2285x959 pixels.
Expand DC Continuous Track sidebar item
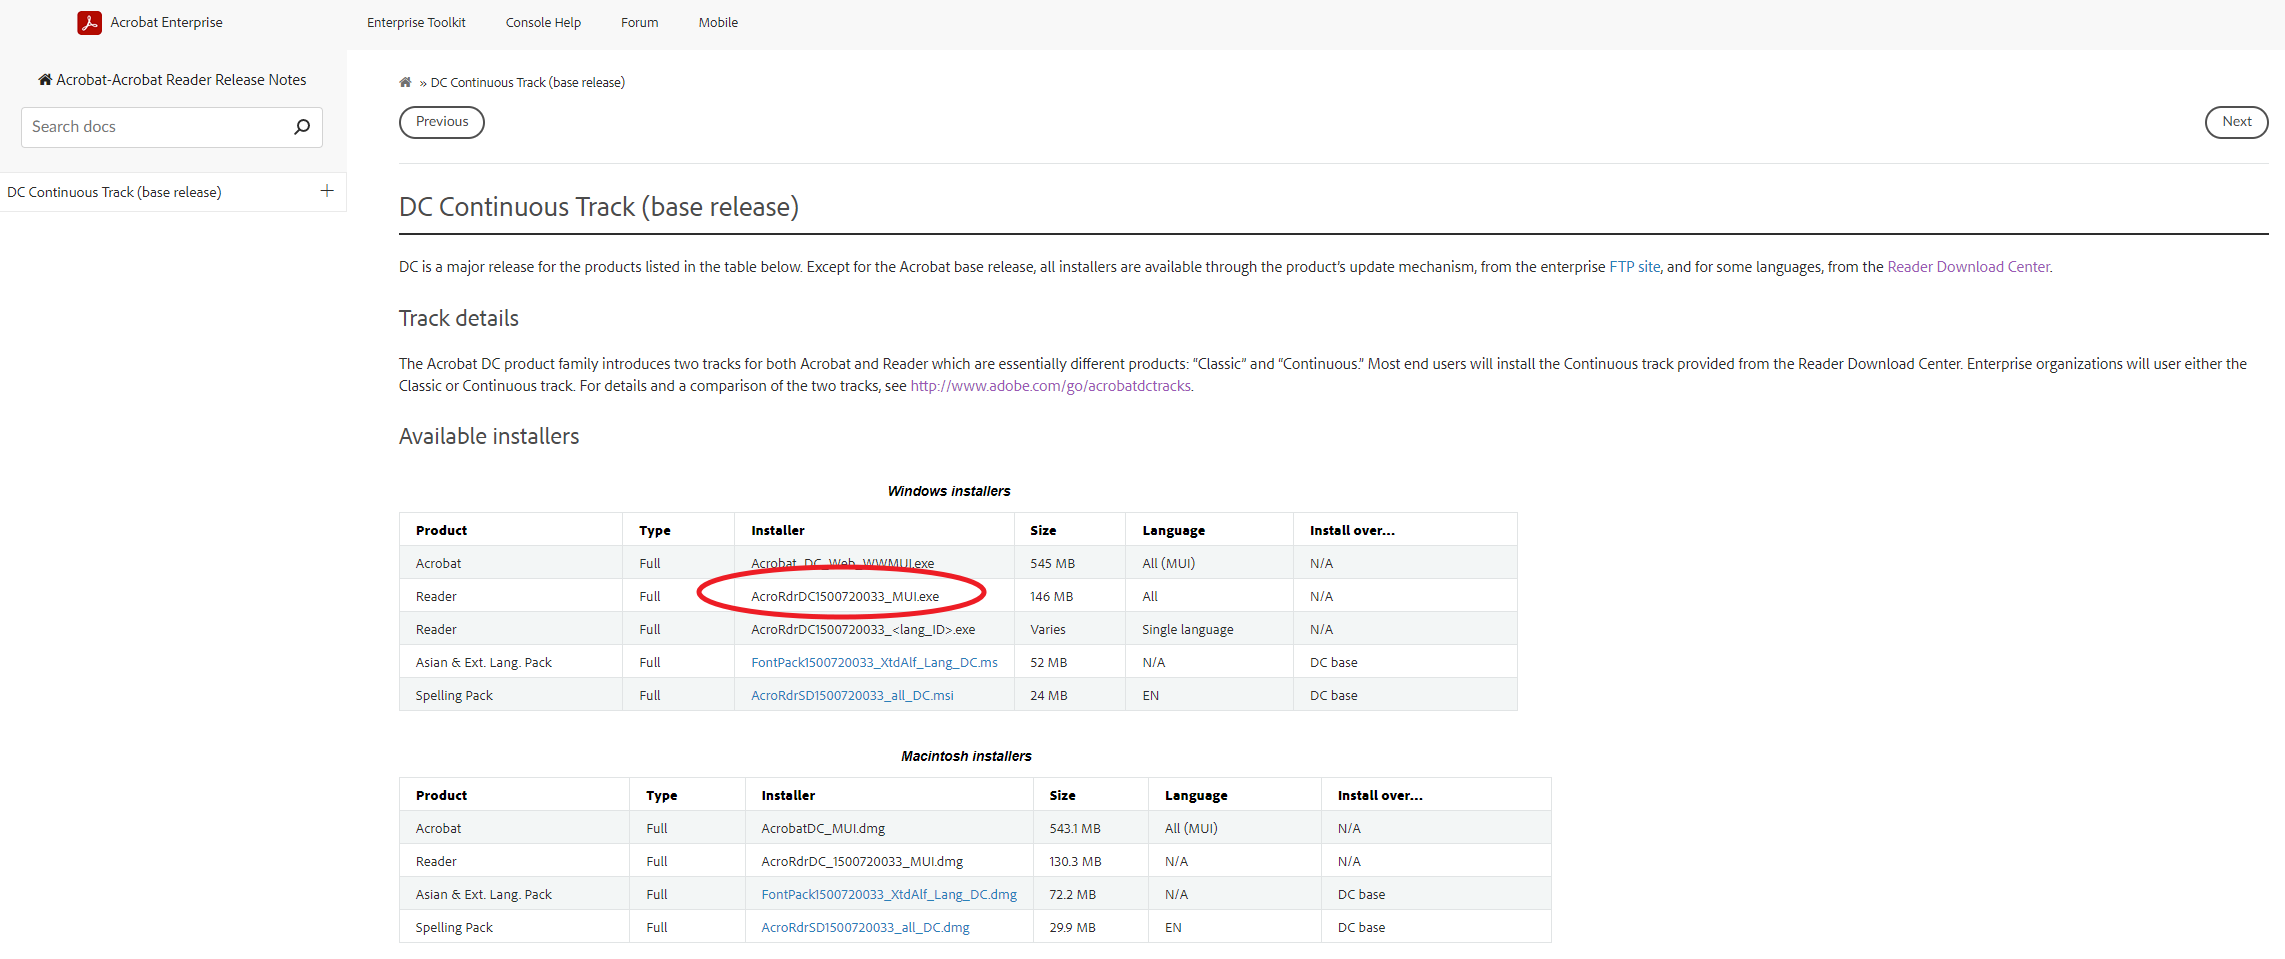click(x=327, y=191)
